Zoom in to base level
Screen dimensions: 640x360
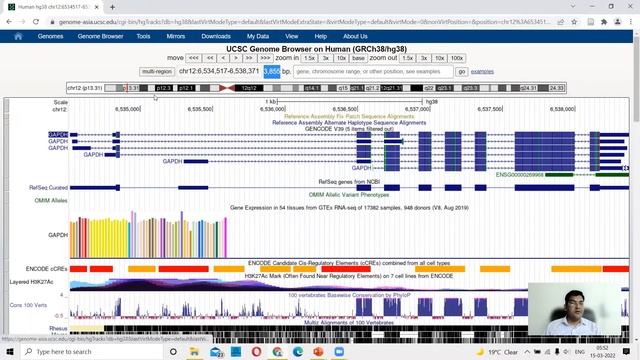[358, 58]
